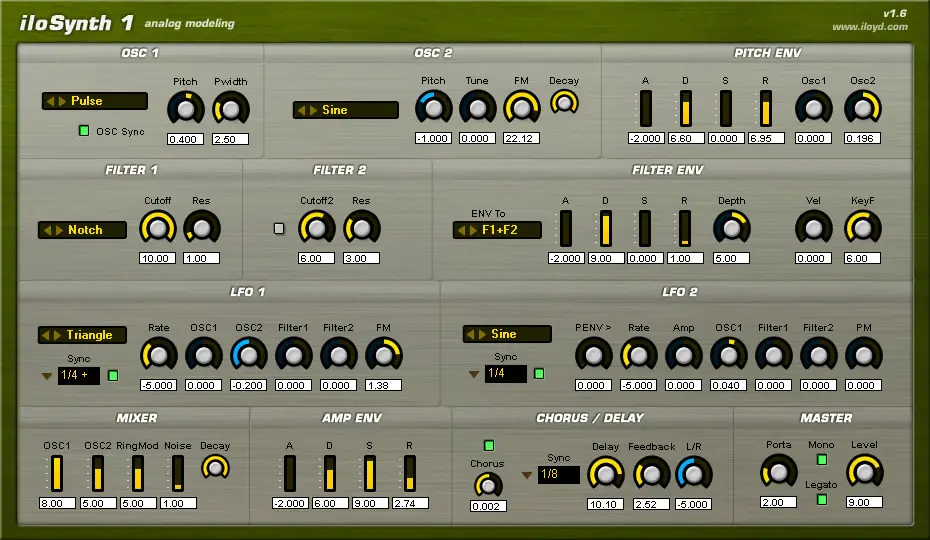Click the Pitch Env Osc1 knob
930x540 pixels.
813,108
